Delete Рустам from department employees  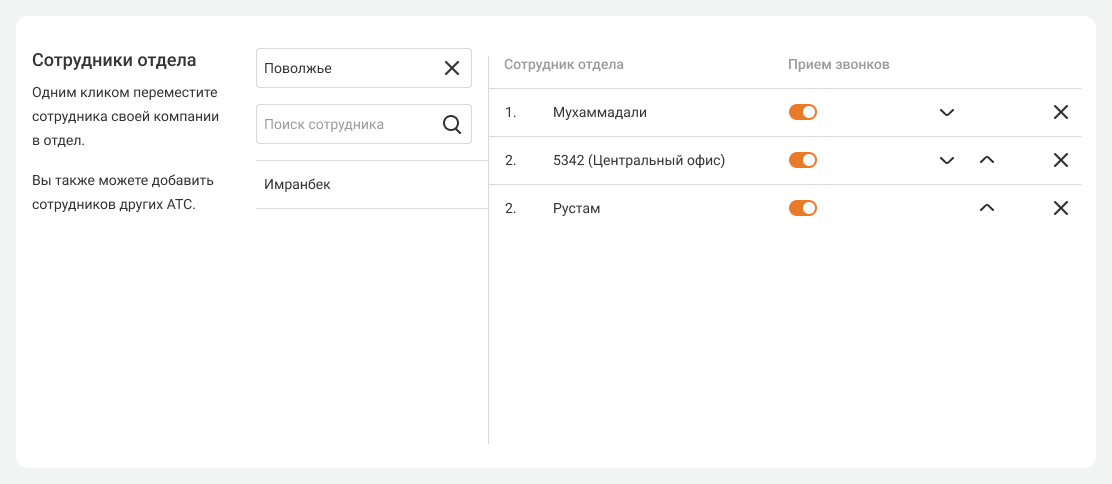1061,208
